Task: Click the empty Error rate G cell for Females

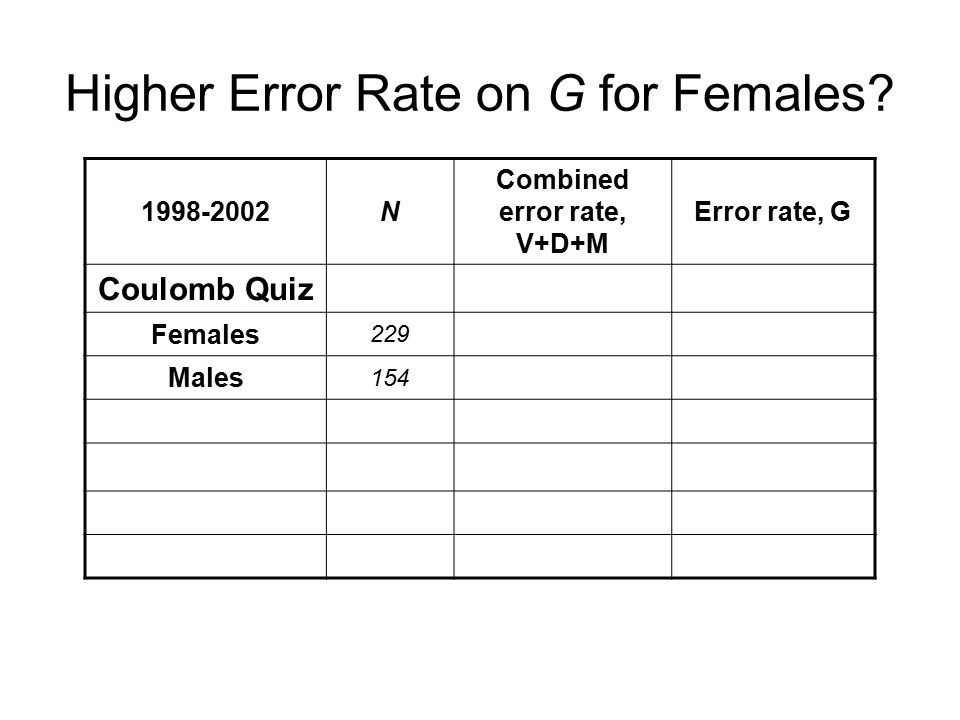Action: 773,334
